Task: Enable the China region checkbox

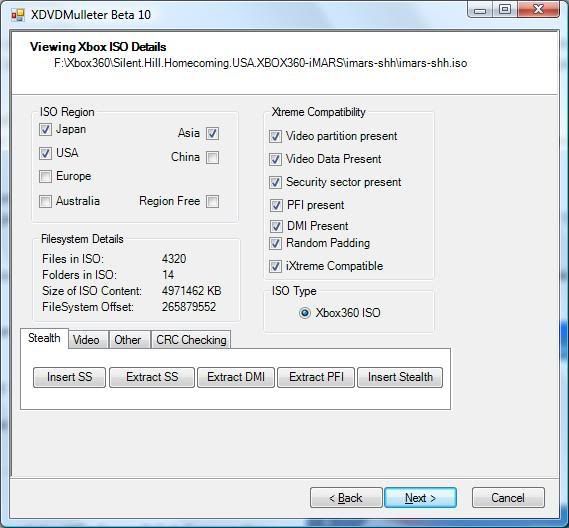Action: pyautogui.click(x=212, y=157)
